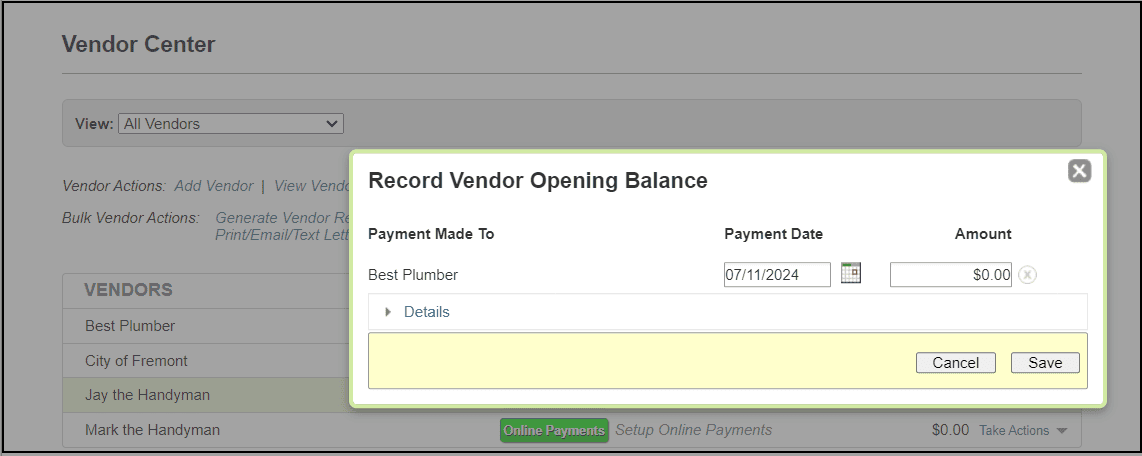Click the green Online Payments button
This screenshot has height=456, width=1142.
pos(554,430)
